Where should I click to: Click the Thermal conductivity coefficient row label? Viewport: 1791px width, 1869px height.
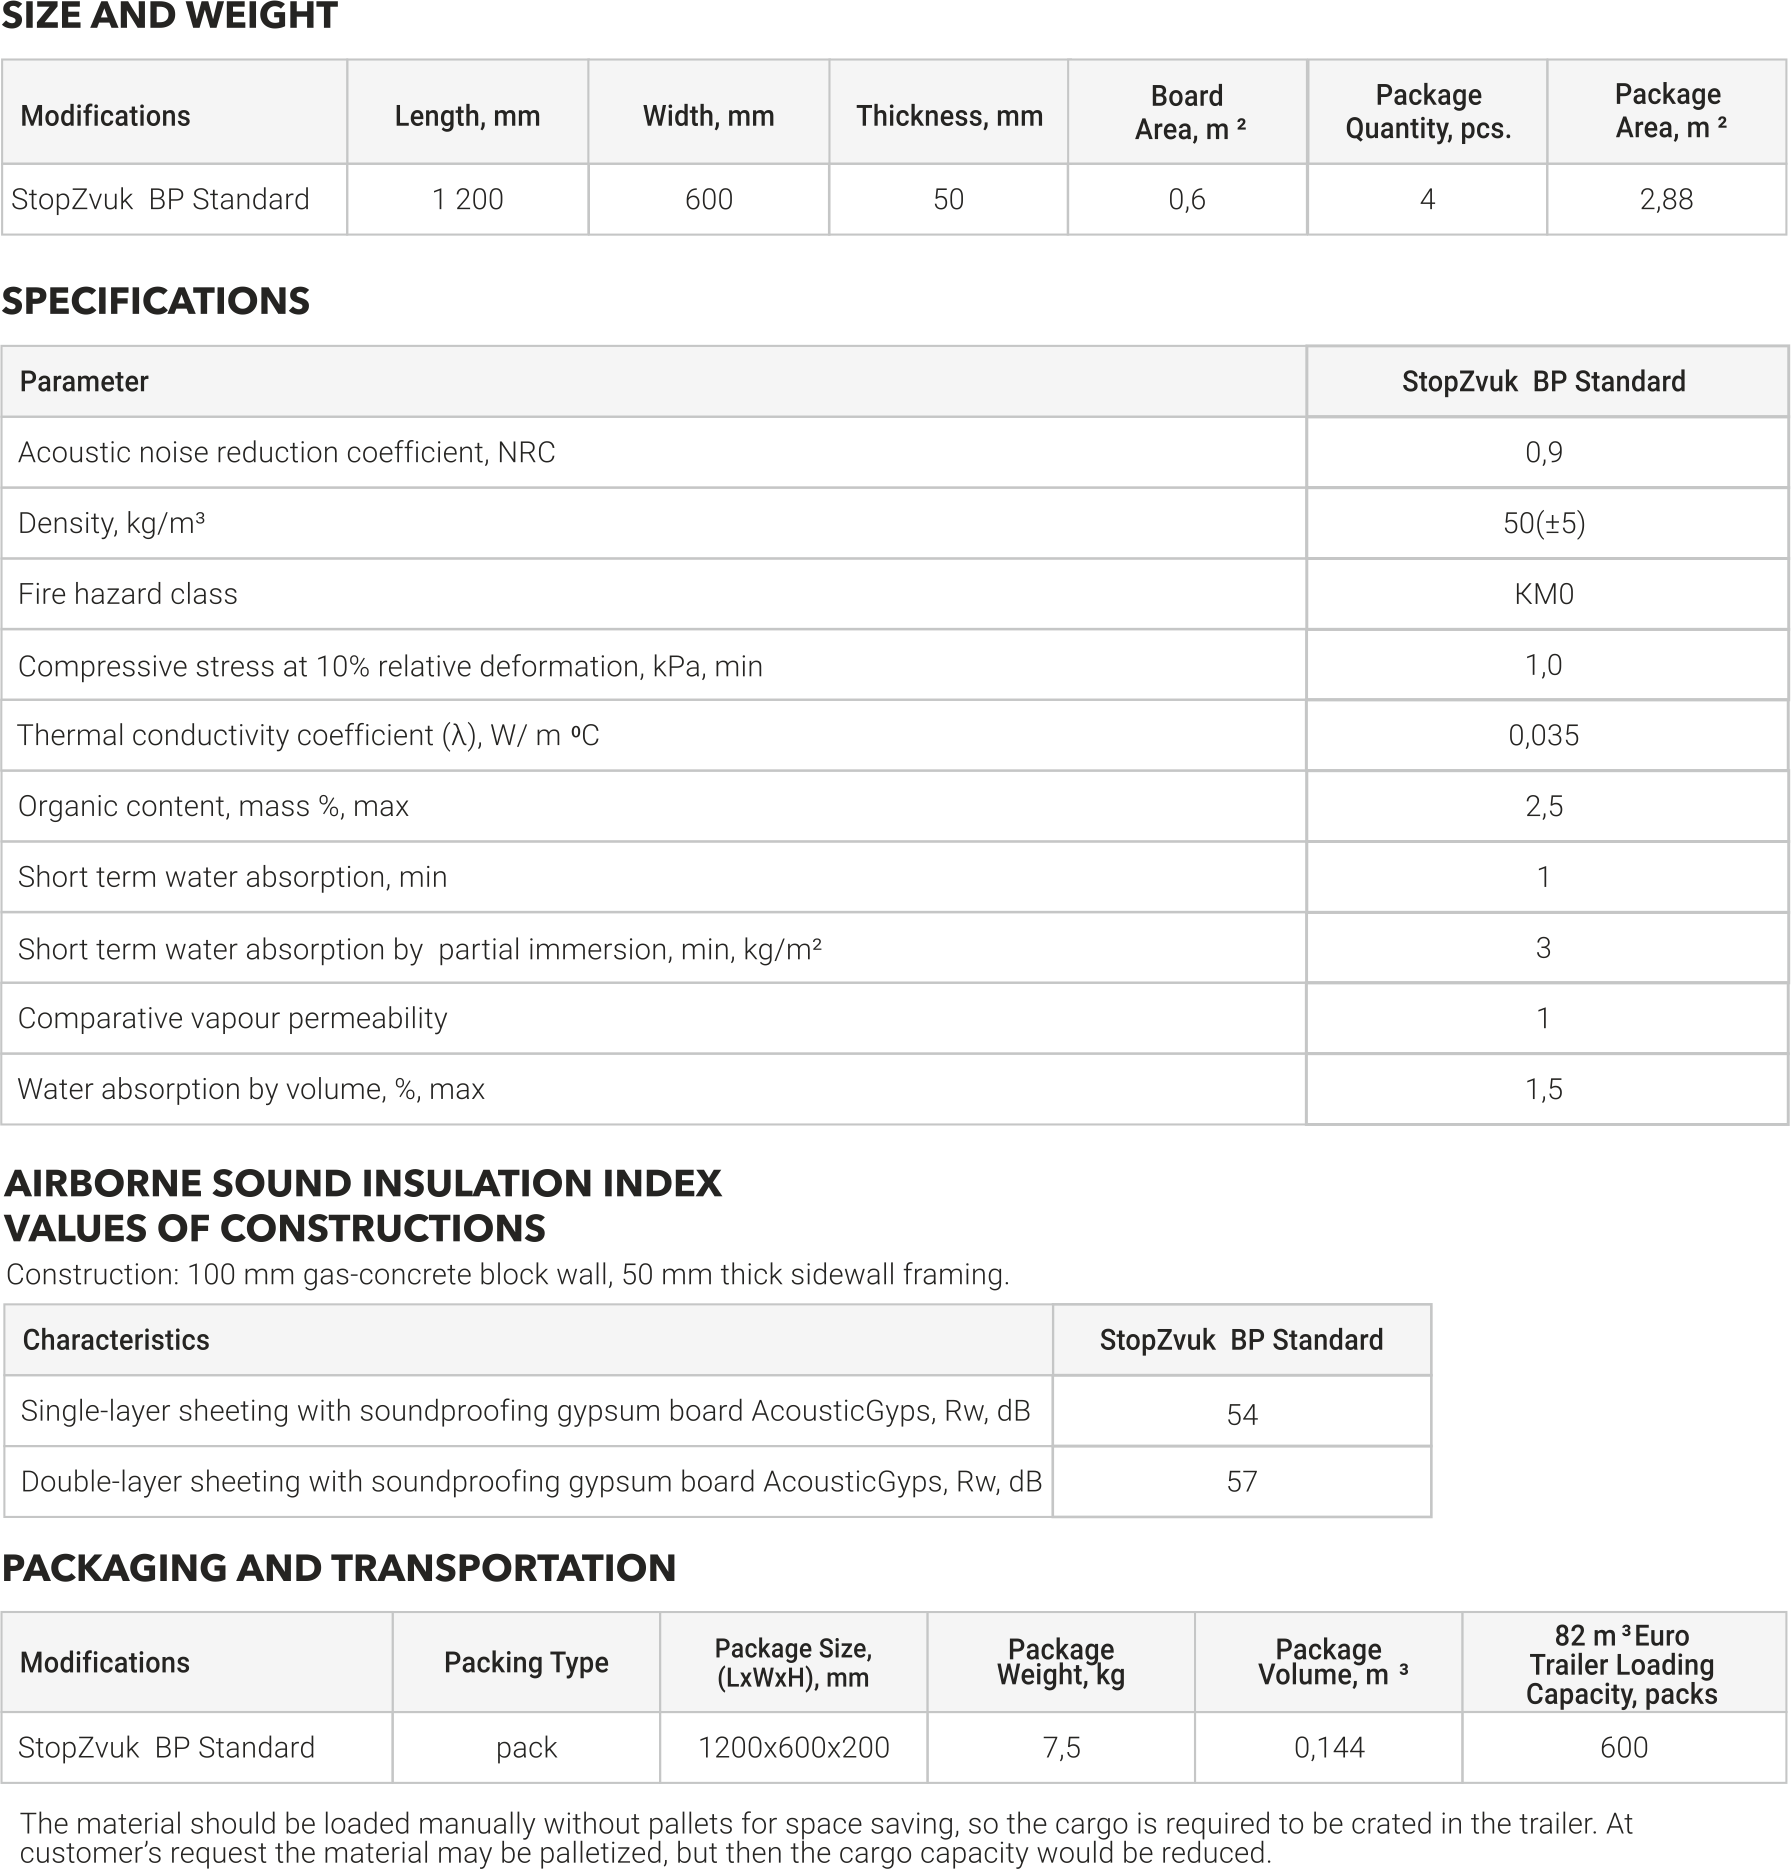tap(309, 735)
